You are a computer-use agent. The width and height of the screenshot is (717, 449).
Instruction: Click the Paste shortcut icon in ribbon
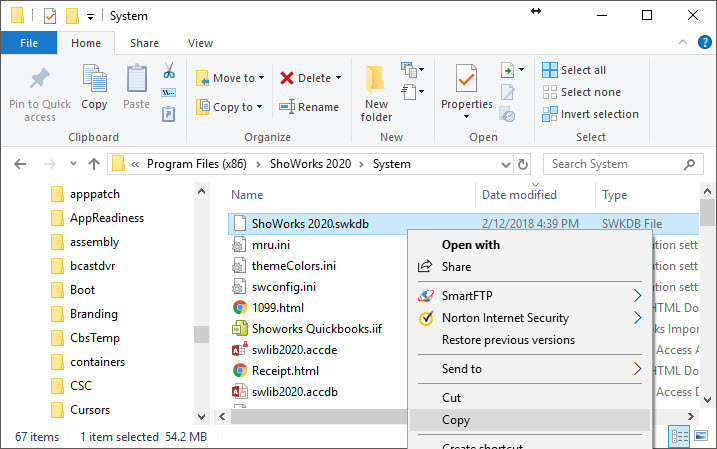168,114
